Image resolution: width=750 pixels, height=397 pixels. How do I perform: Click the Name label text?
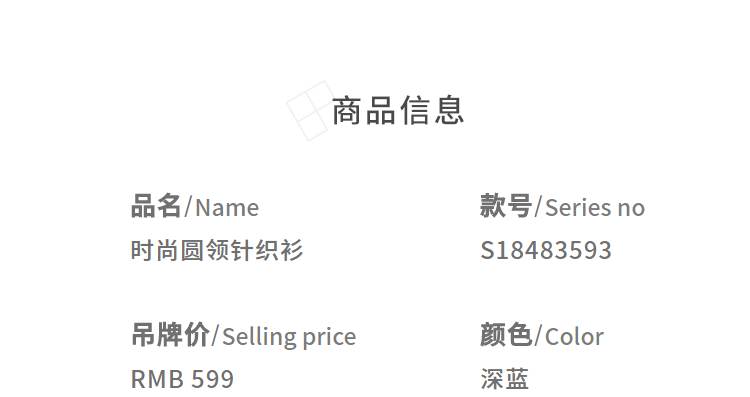pos(227,208)
